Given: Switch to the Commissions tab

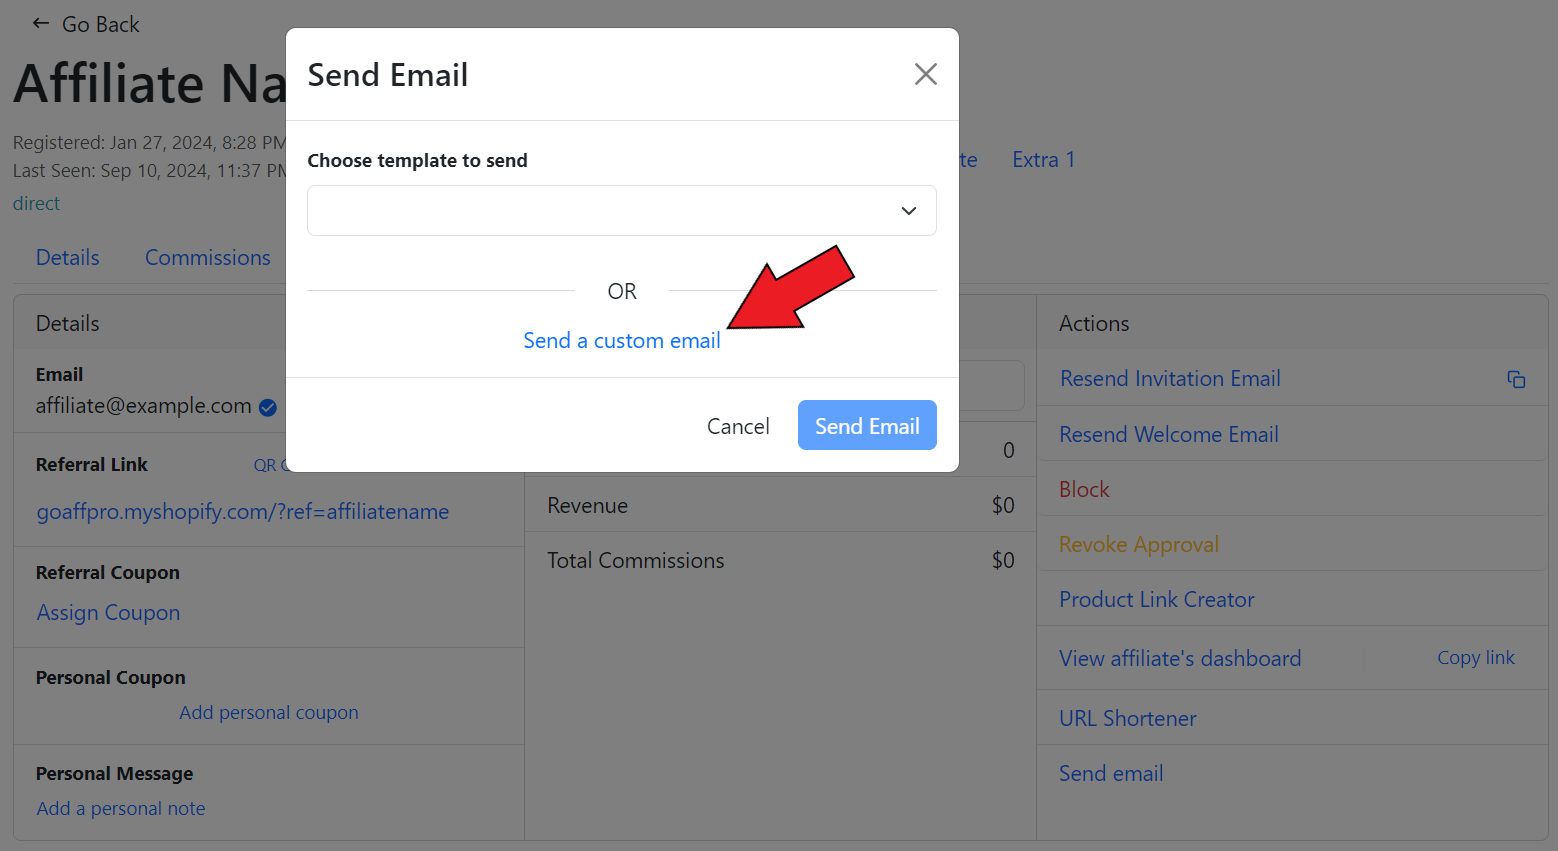Looking at the screenshot, I should coord(207,258).
